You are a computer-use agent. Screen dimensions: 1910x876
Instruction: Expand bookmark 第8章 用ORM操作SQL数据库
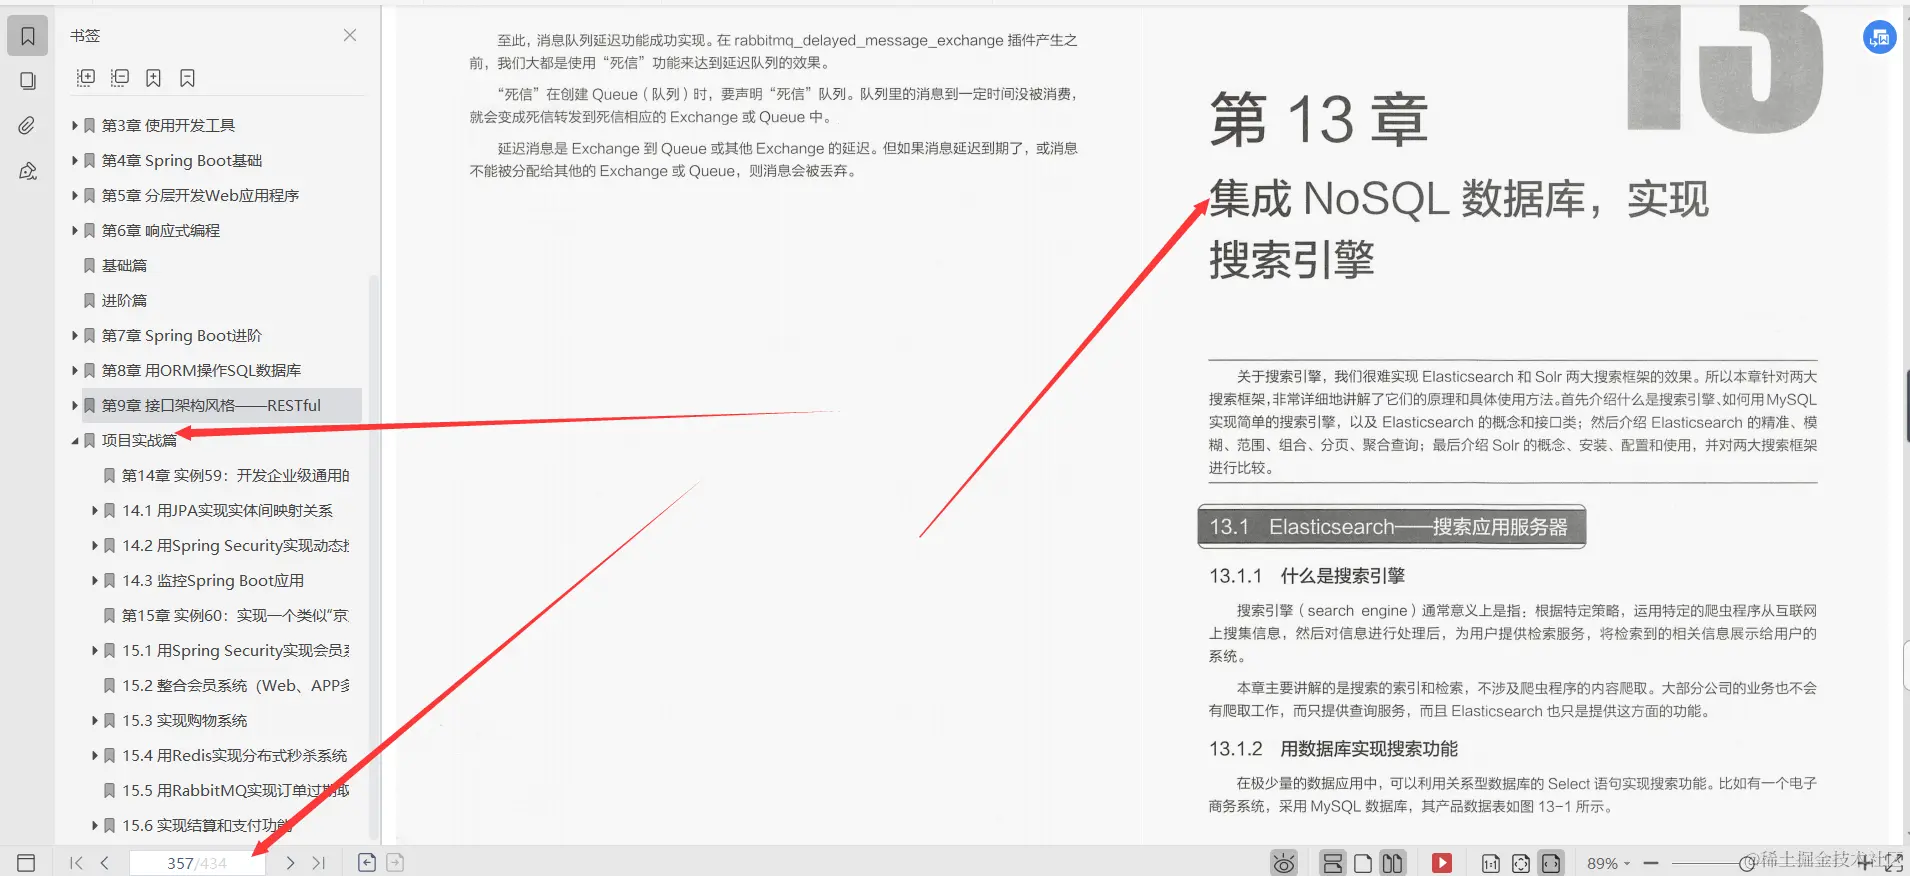tap(74, 370)
